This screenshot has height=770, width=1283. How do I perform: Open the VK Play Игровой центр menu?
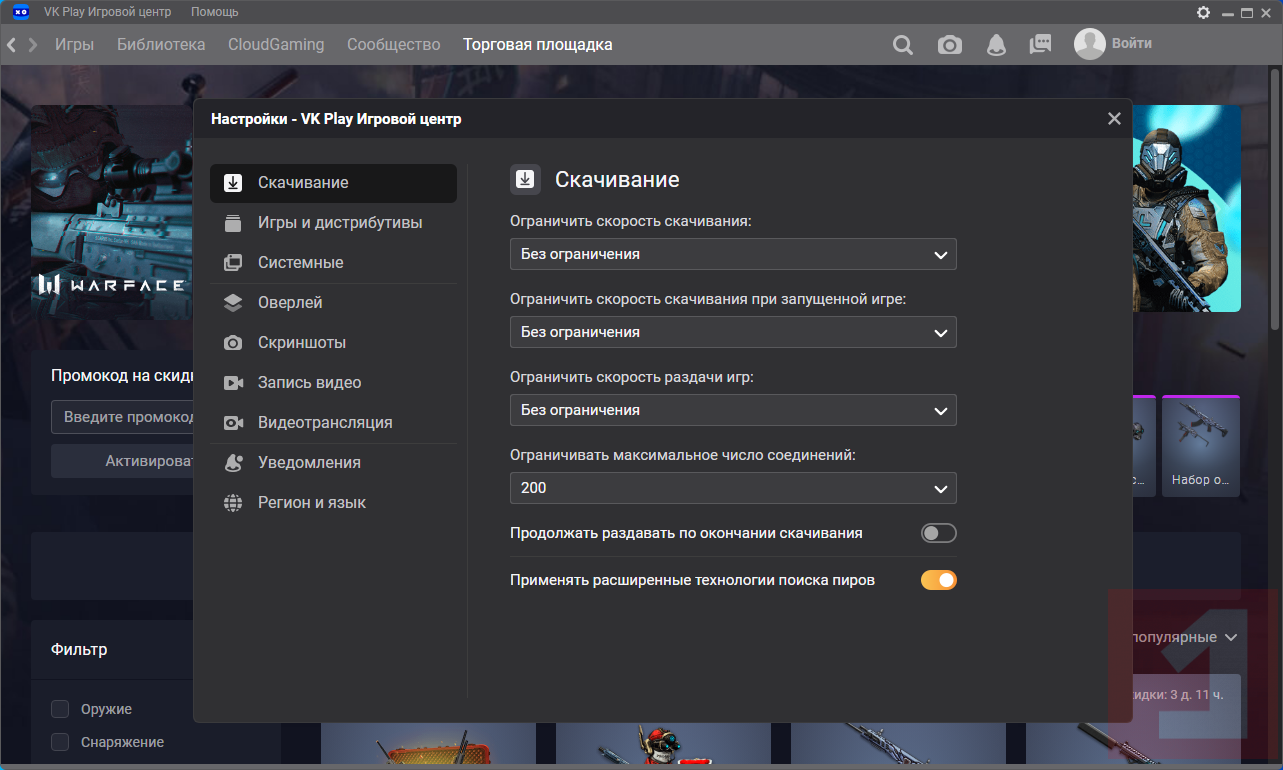[108, 12]
